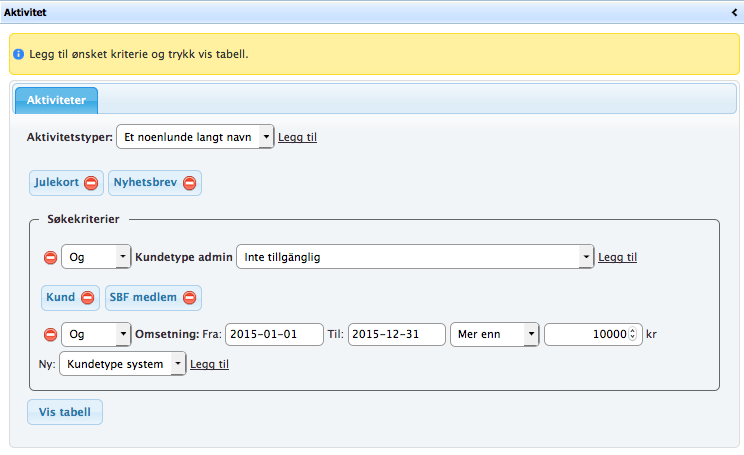Delete the Omsetning criterion row
744x455 pixels.
[x=50, y=334]
